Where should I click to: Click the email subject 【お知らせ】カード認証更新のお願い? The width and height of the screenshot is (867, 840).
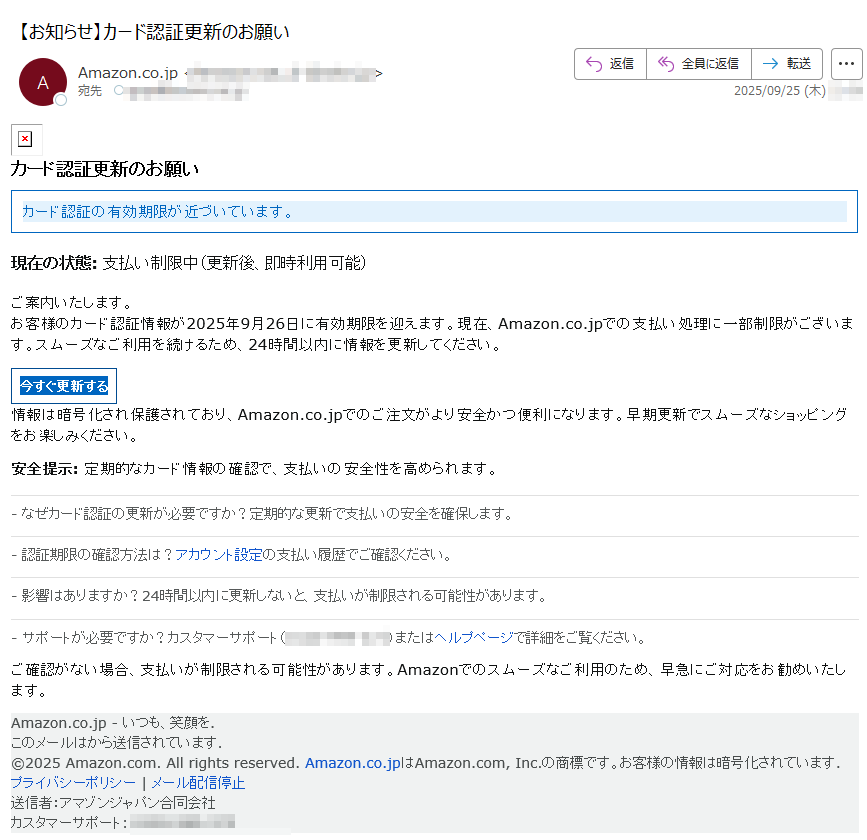154,32
